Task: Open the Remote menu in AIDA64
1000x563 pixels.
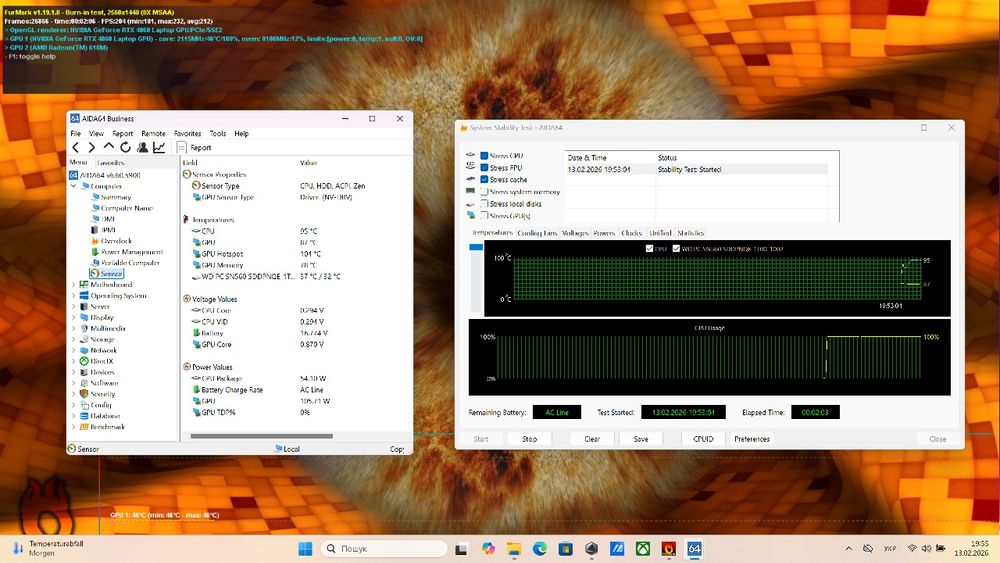Action: pyautogui.click(x=153, y=133)
